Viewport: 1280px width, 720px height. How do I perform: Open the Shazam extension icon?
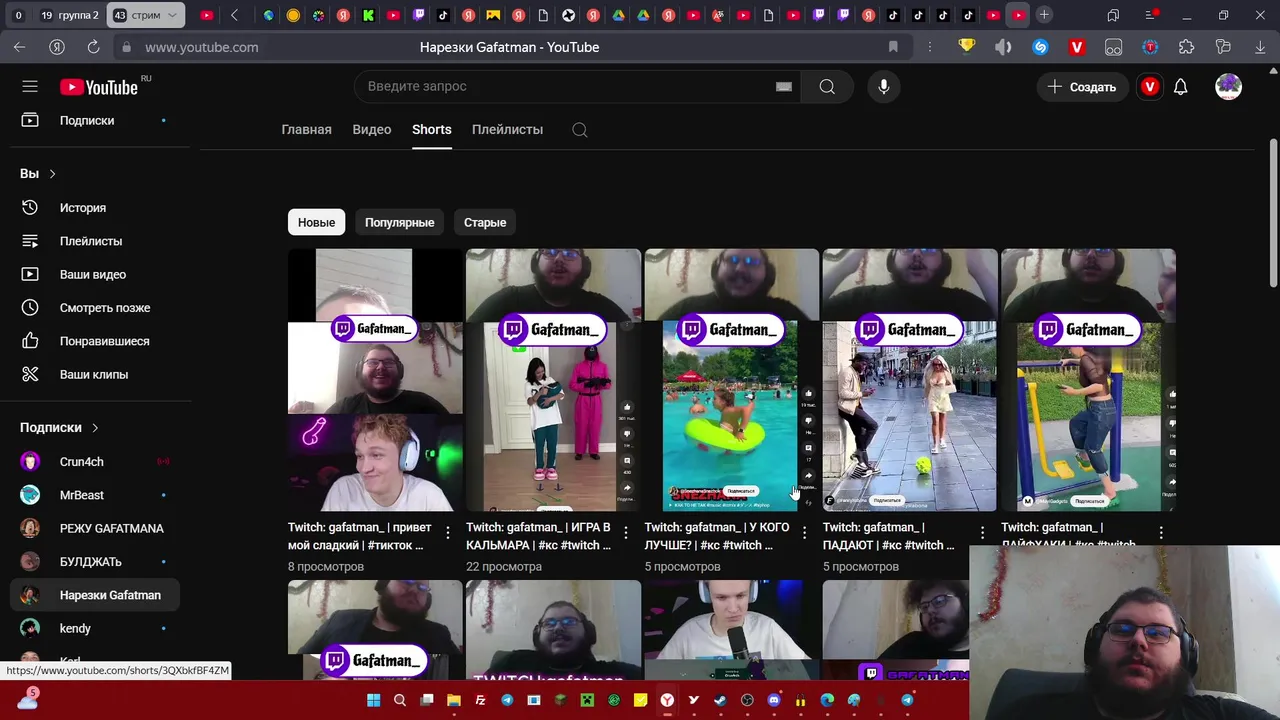[1040, 47]
